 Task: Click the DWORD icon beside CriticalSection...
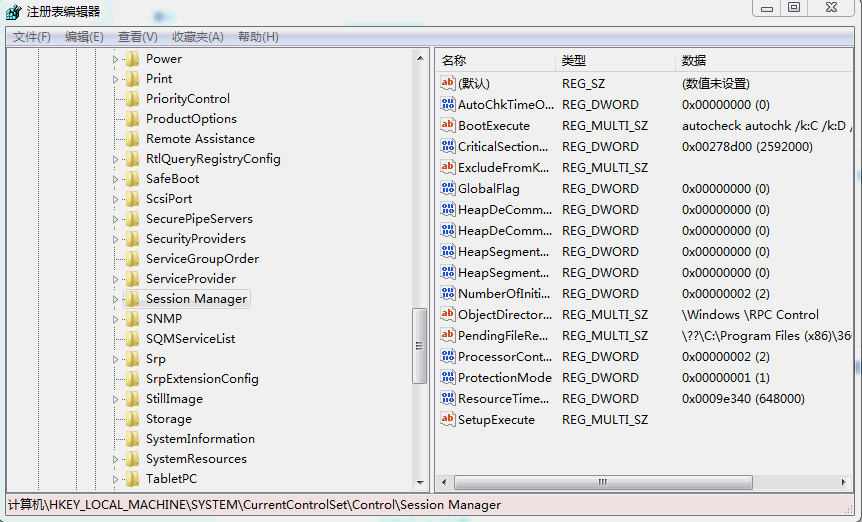(447, 146)
